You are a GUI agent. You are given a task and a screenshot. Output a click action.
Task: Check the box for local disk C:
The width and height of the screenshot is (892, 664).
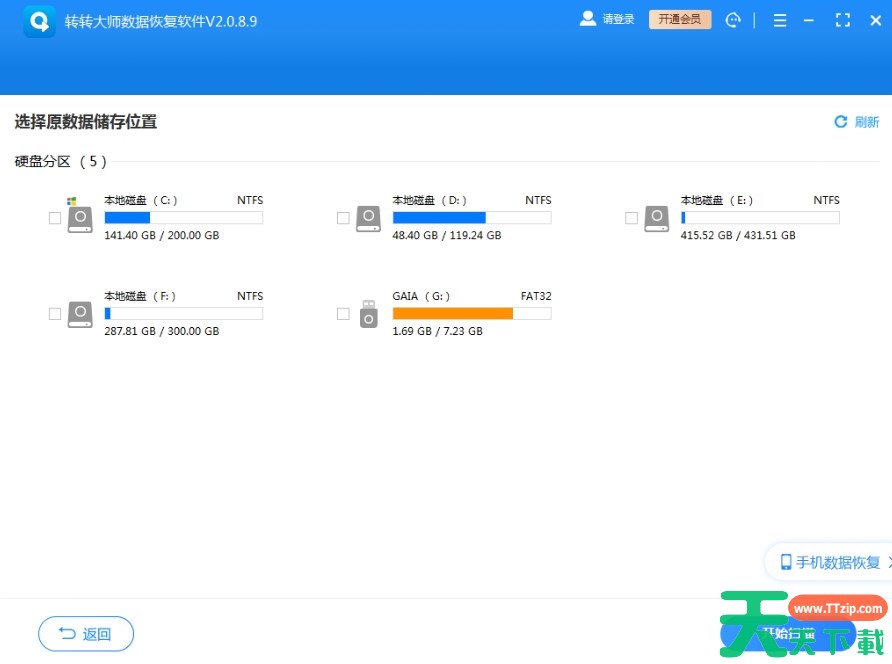click(55, 218)
